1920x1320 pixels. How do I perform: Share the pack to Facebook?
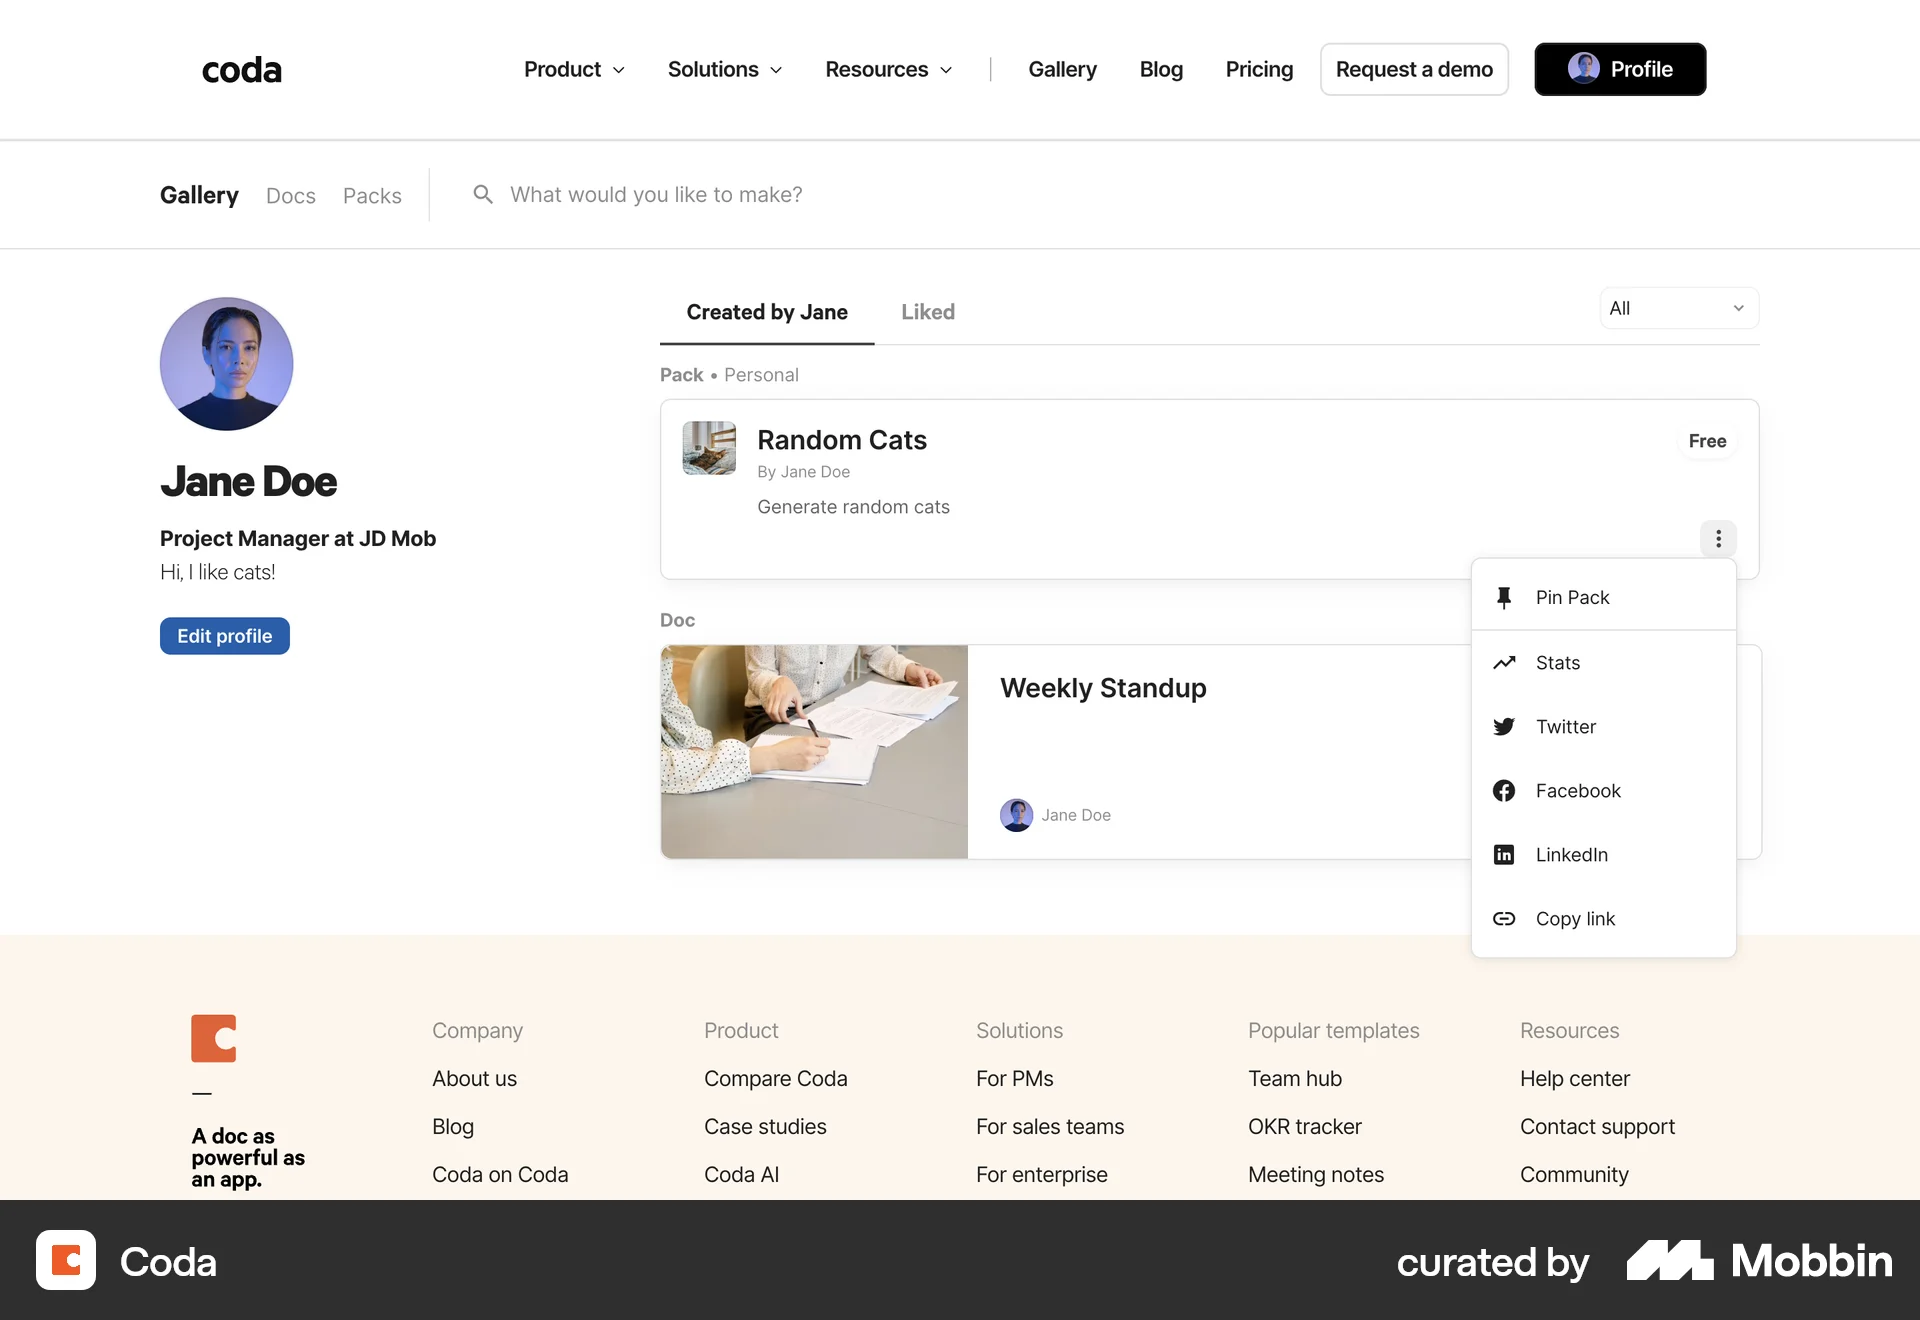pos(1578,790)
